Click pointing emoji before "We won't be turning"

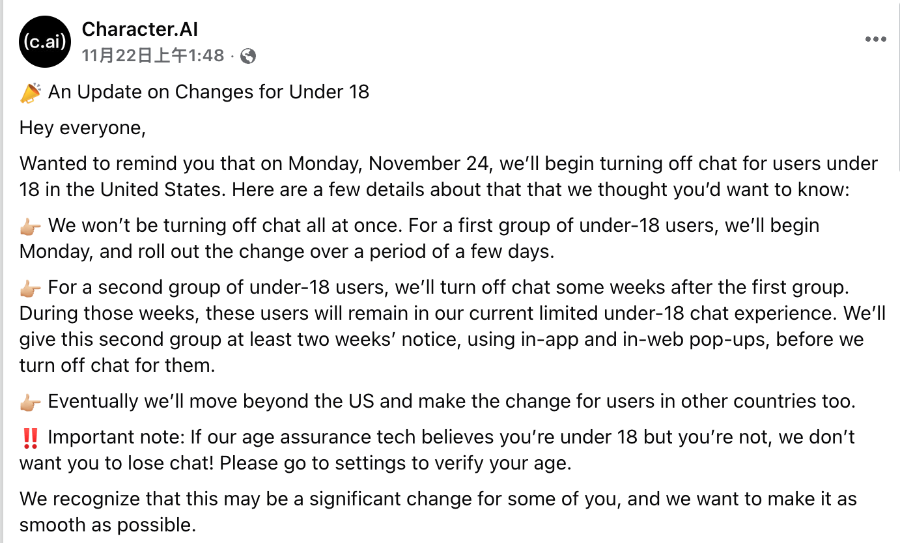[x=30, y=226]
